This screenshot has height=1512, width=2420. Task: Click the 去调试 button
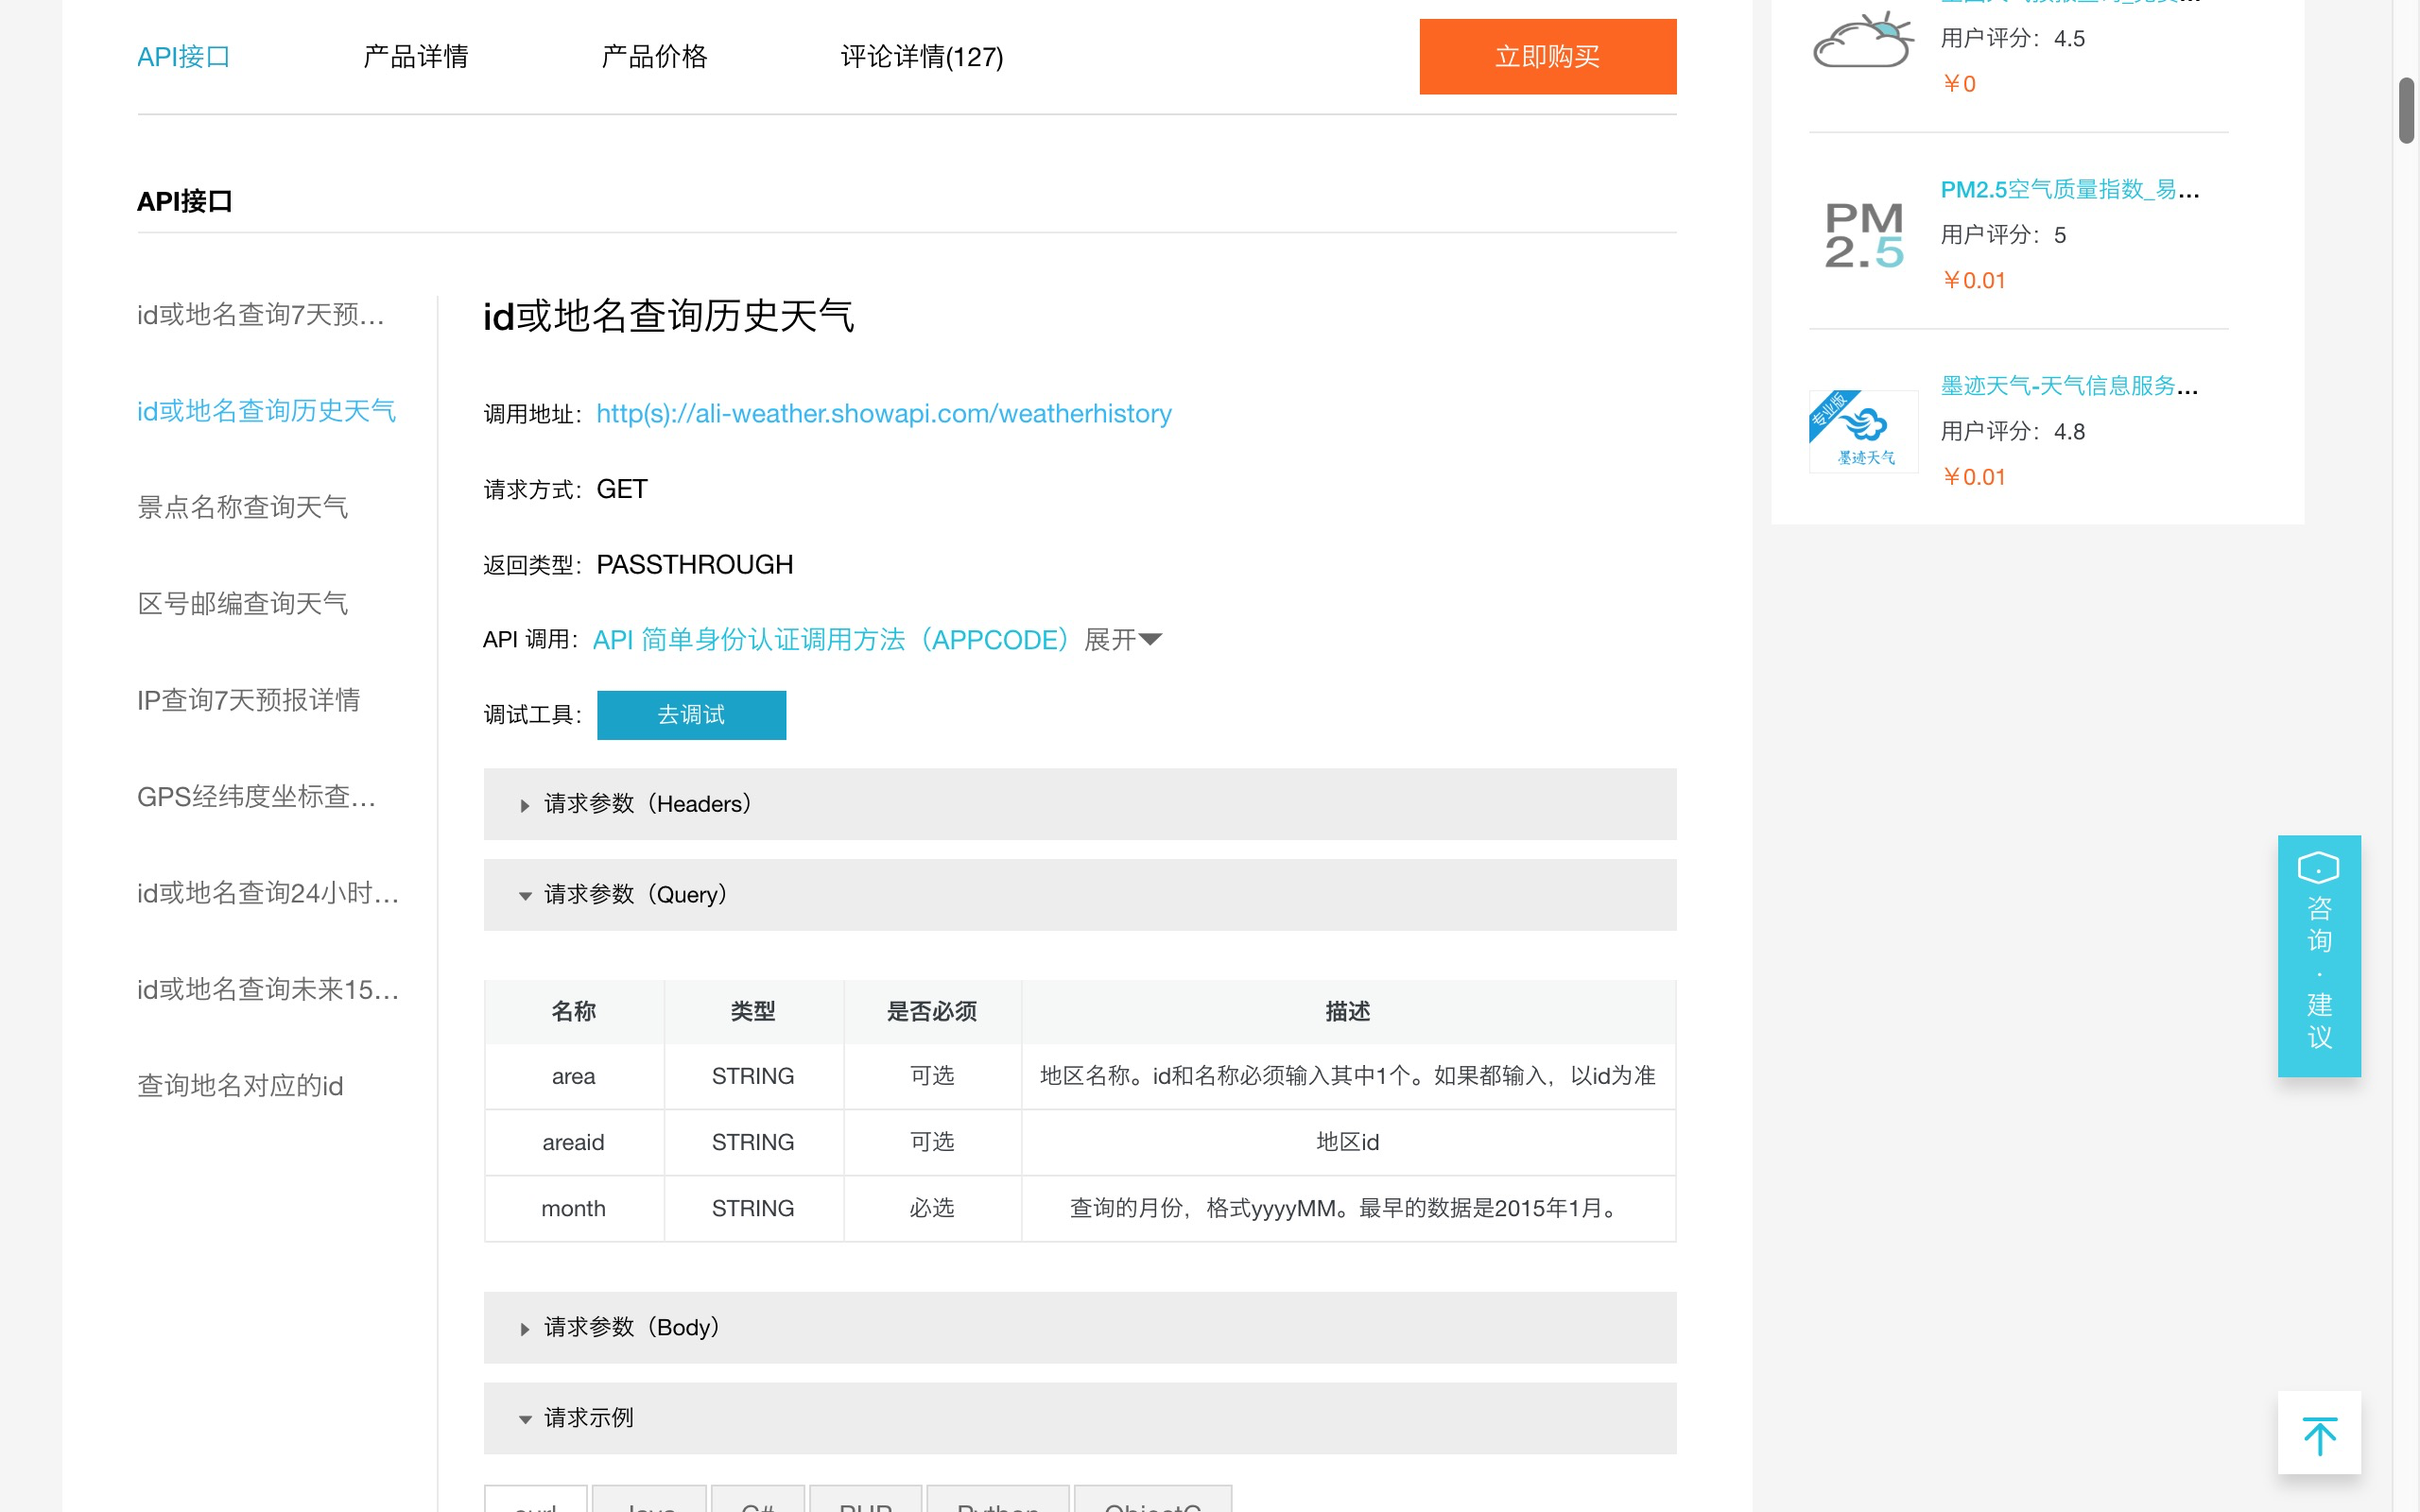[x=691, y=714]
